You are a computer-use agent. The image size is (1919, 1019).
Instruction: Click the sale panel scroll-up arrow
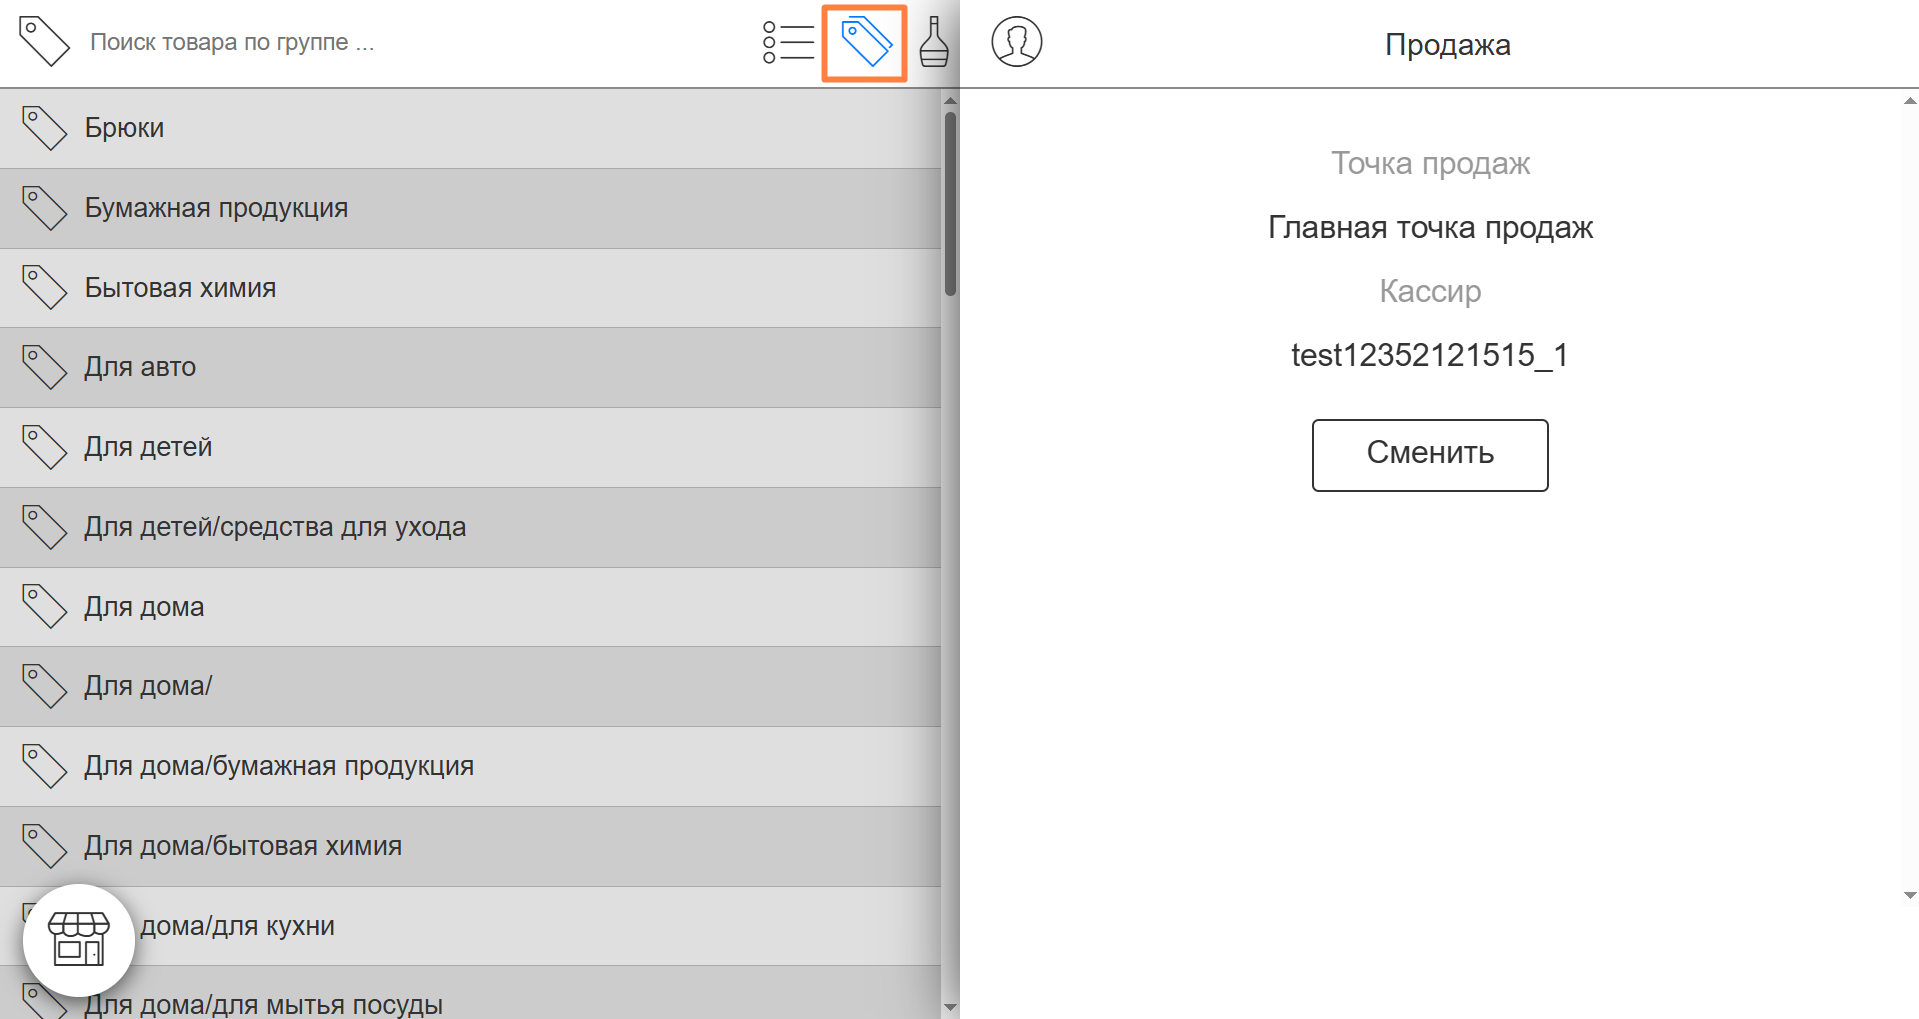tap(1910, 100)
